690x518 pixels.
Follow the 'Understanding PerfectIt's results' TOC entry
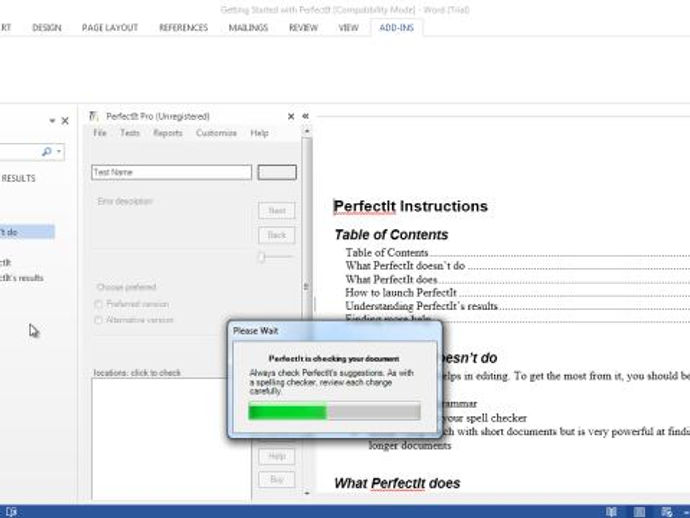pos(422,306)
